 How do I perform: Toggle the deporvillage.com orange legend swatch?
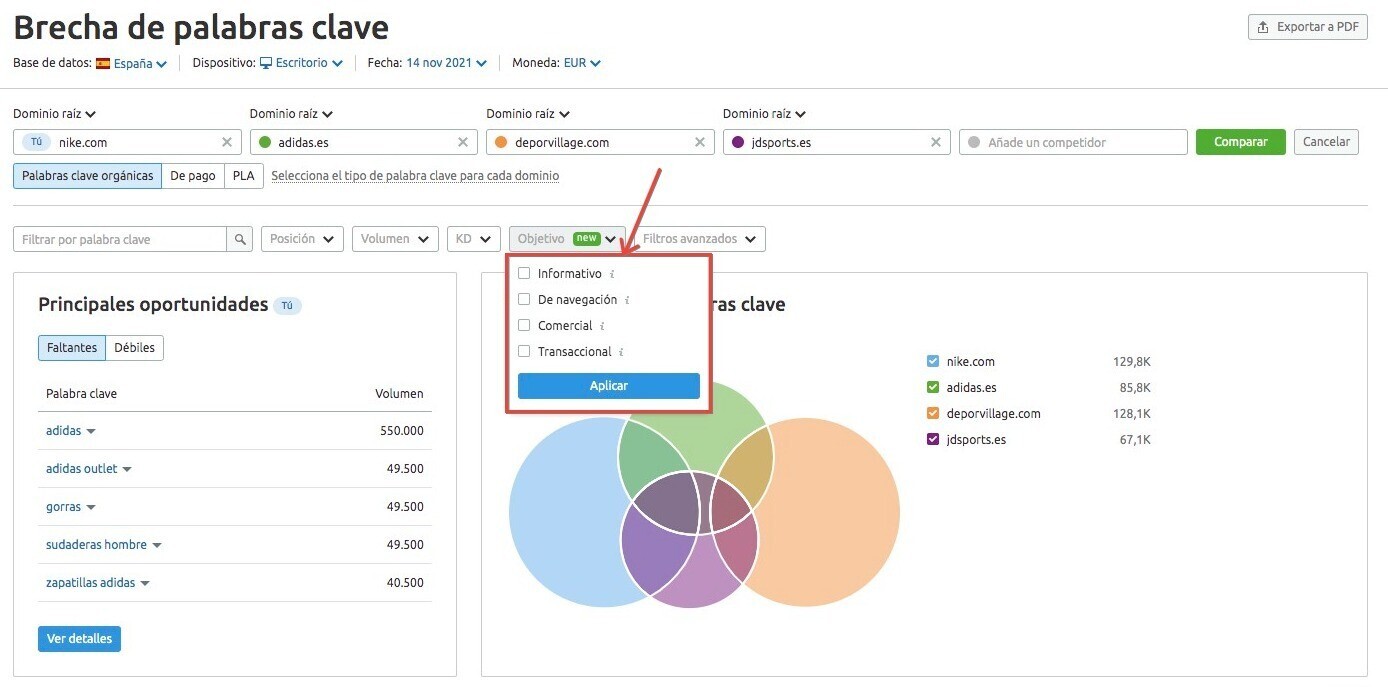tap(933, 413)
